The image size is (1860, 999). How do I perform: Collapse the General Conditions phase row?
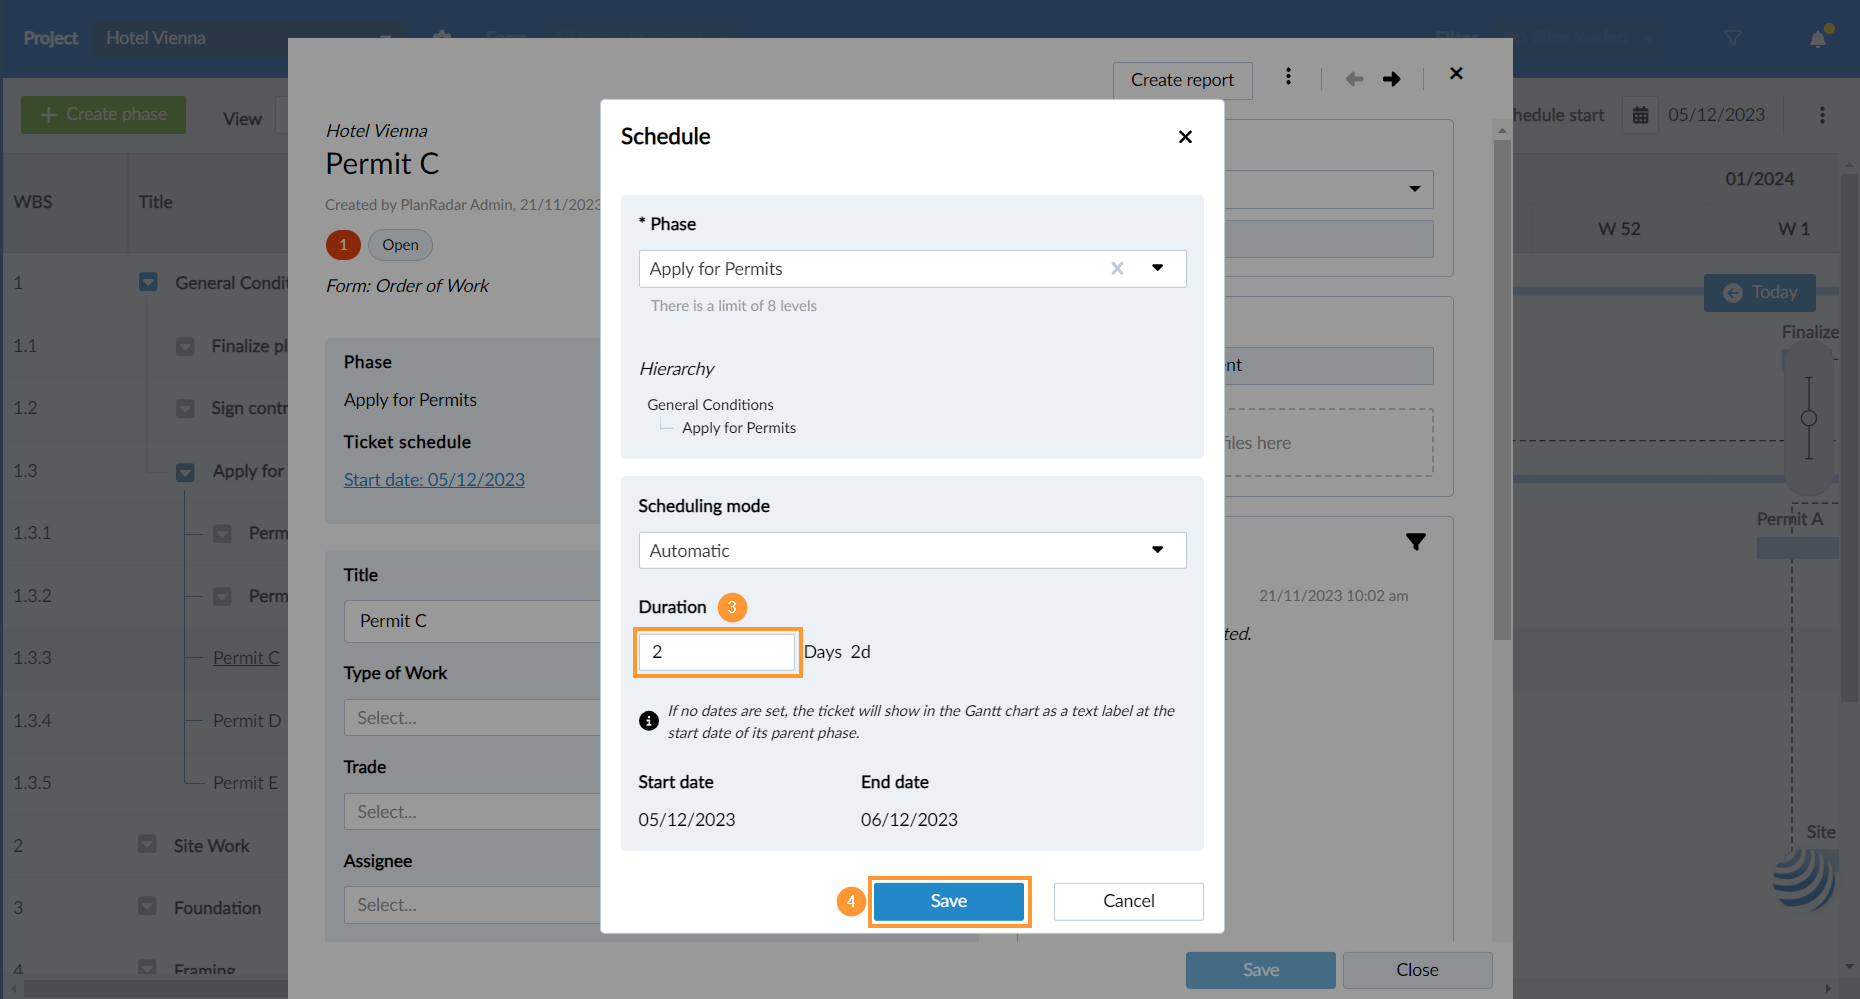tap(148, 283)
